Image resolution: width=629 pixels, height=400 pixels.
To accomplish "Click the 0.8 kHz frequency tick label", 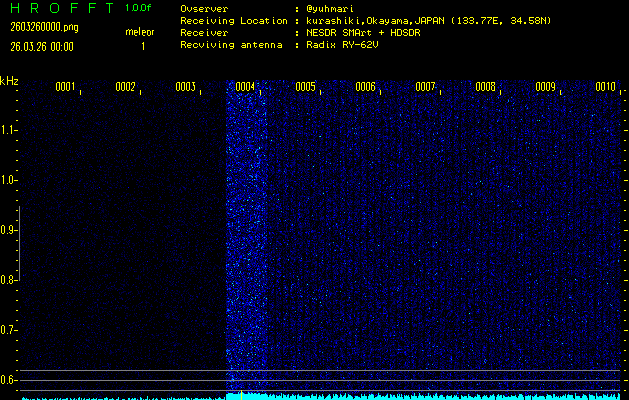I will point(9,280).
